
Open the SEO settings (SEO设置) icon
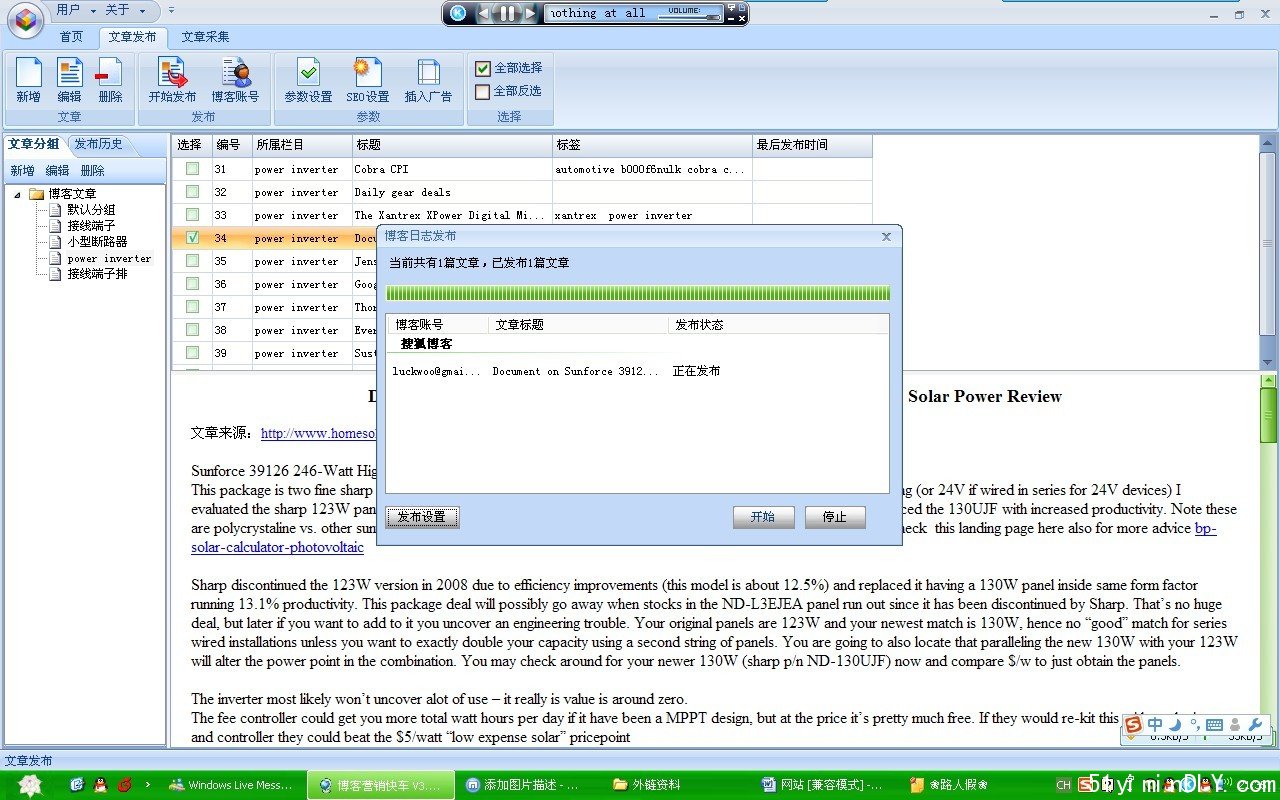pyautogui.click(x=368, y=80)
